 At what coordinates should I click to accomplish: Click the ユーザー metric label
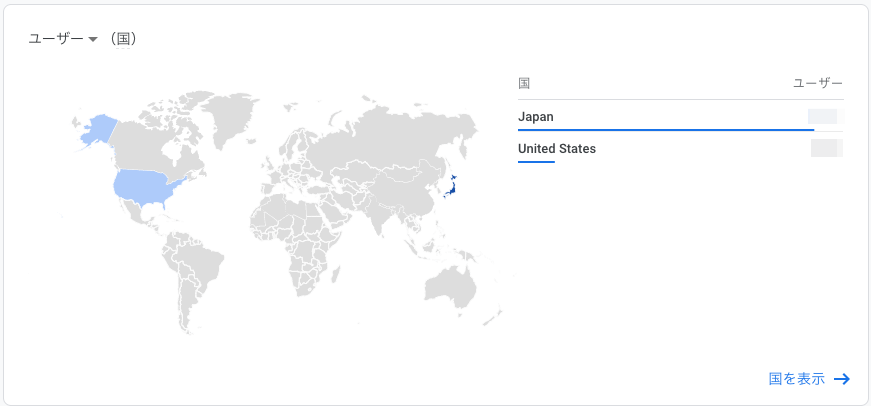click(56, 39)
